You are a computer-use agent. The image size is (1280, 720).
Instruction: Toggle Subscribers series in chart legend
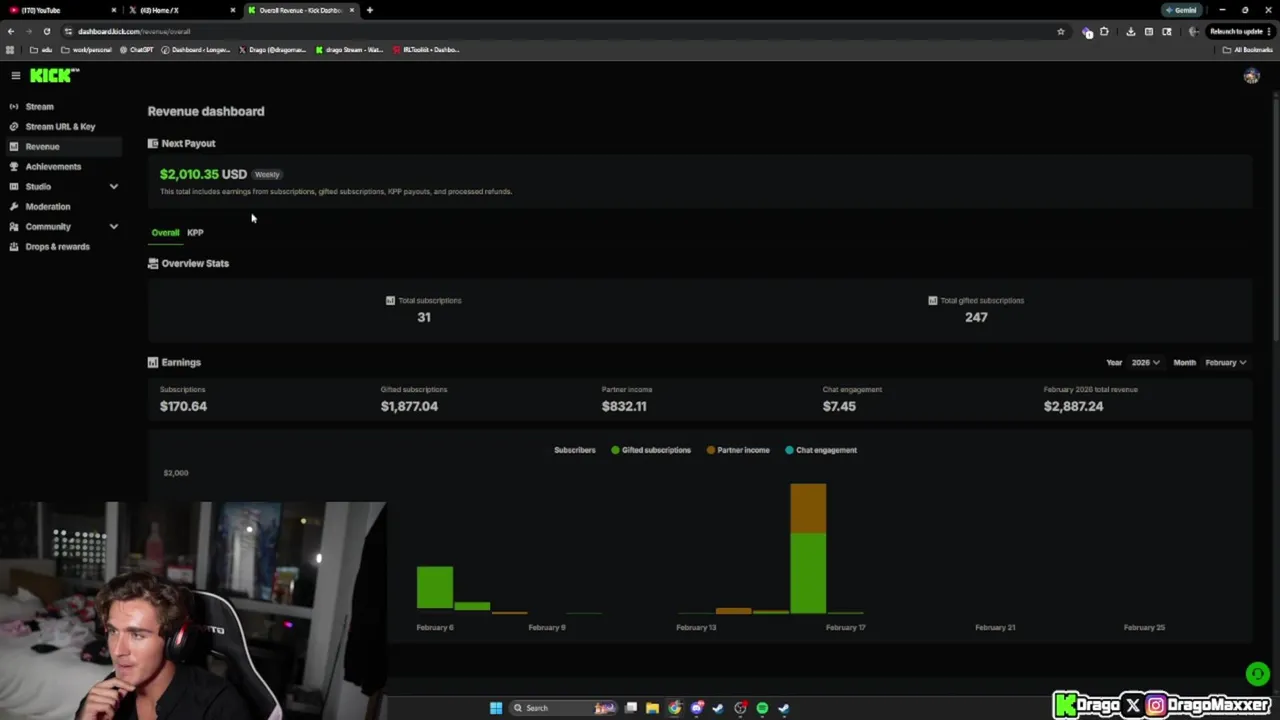(574, 450)
